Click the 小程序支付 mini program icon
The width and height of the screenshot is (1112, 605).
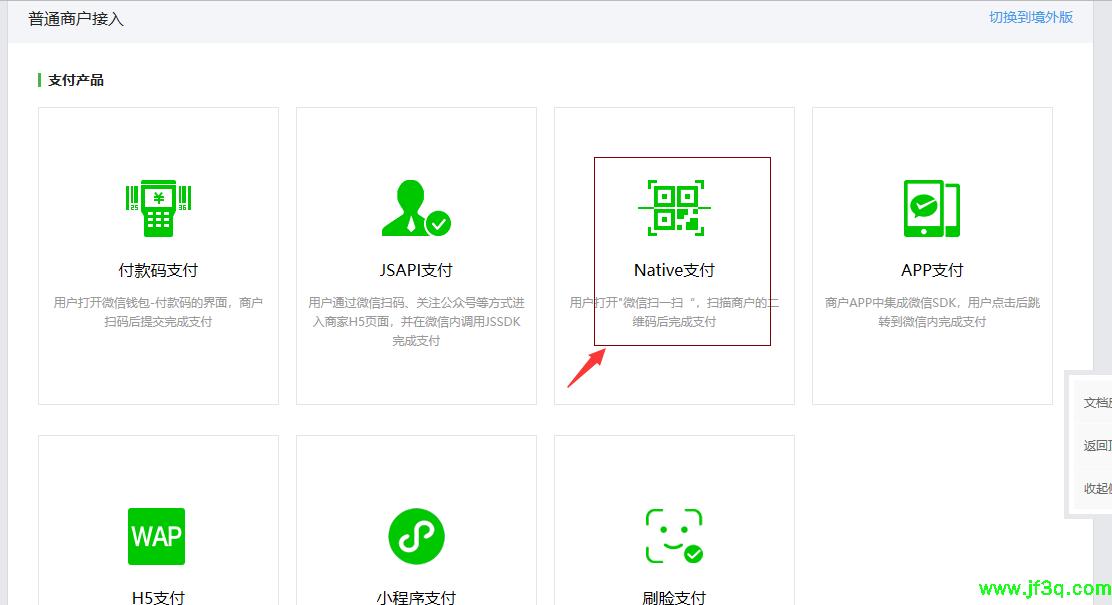[416, 536]
